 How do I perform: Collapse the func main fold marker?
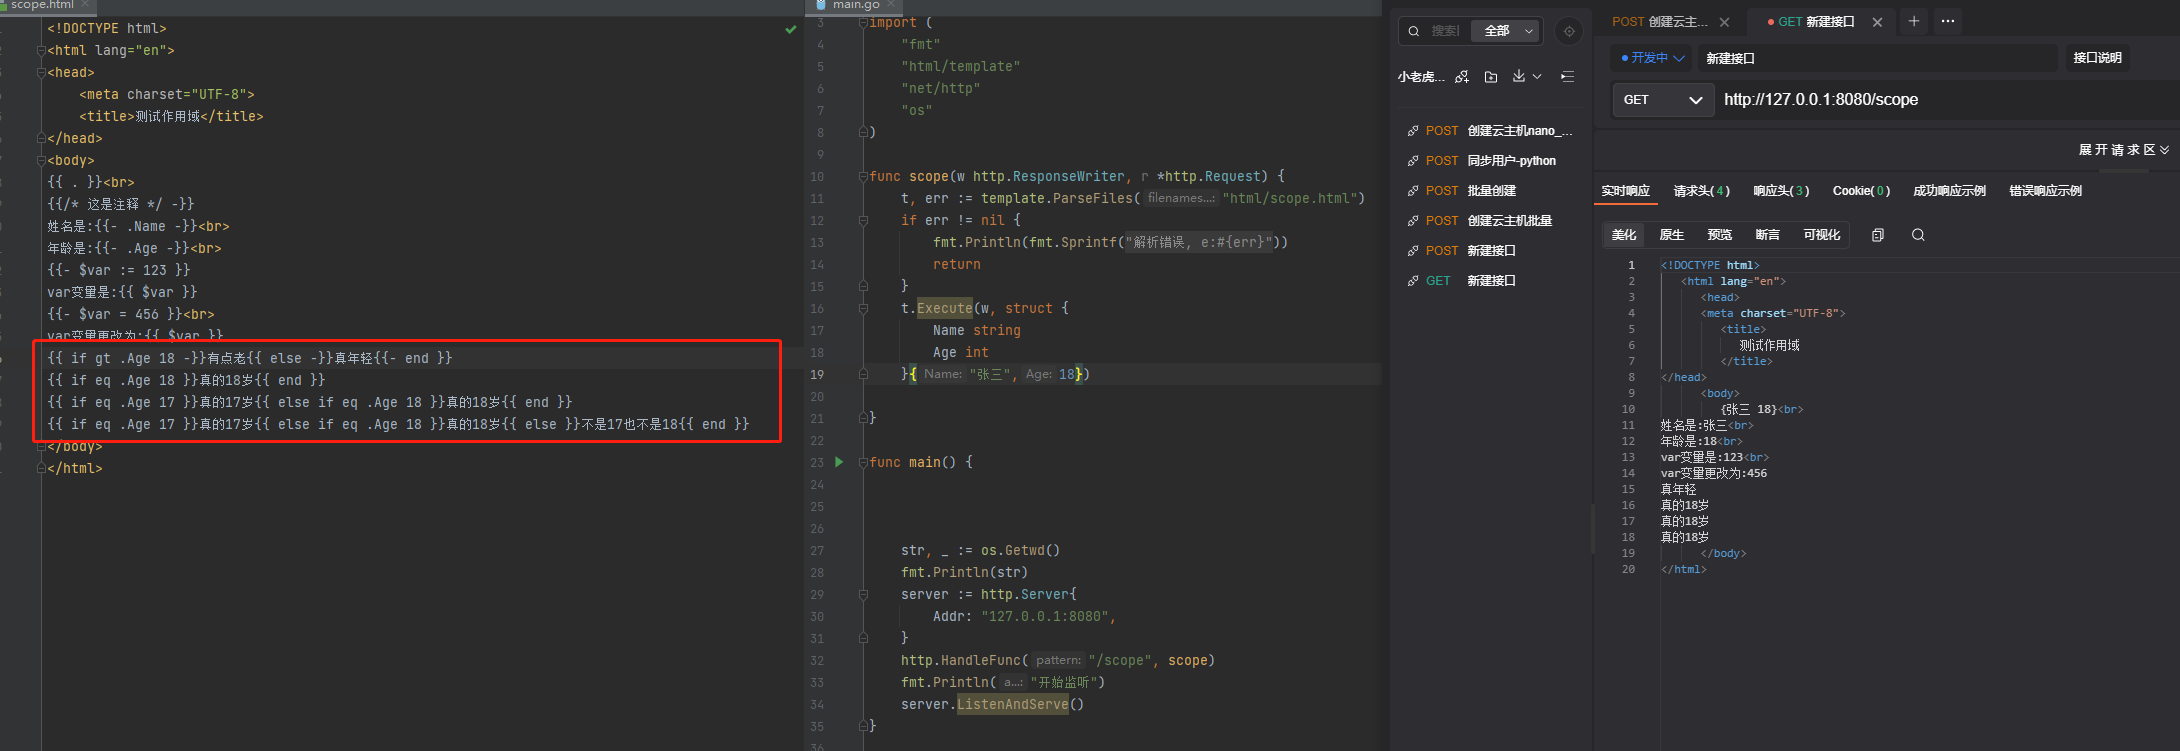863,462
